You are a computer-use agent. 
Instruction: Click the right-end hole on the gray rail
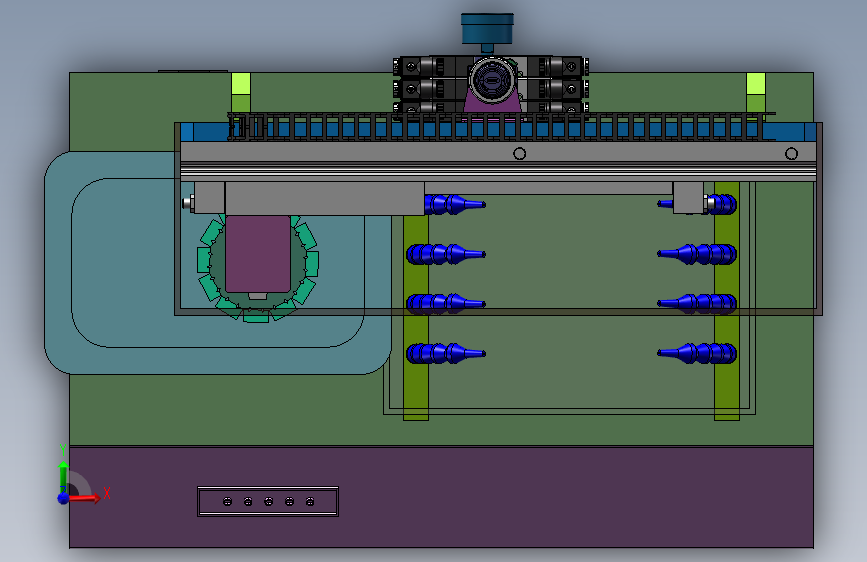[x=791, y=153]
